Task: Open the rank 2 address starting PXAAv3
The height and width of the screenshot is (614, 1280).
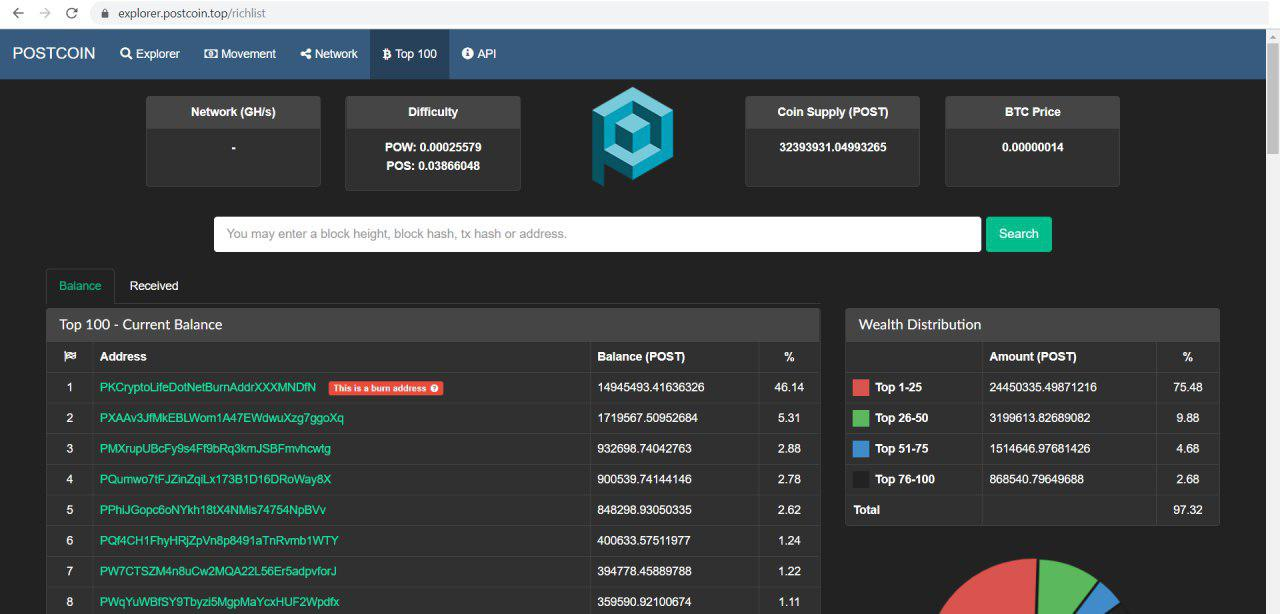Action: (221, 418)
